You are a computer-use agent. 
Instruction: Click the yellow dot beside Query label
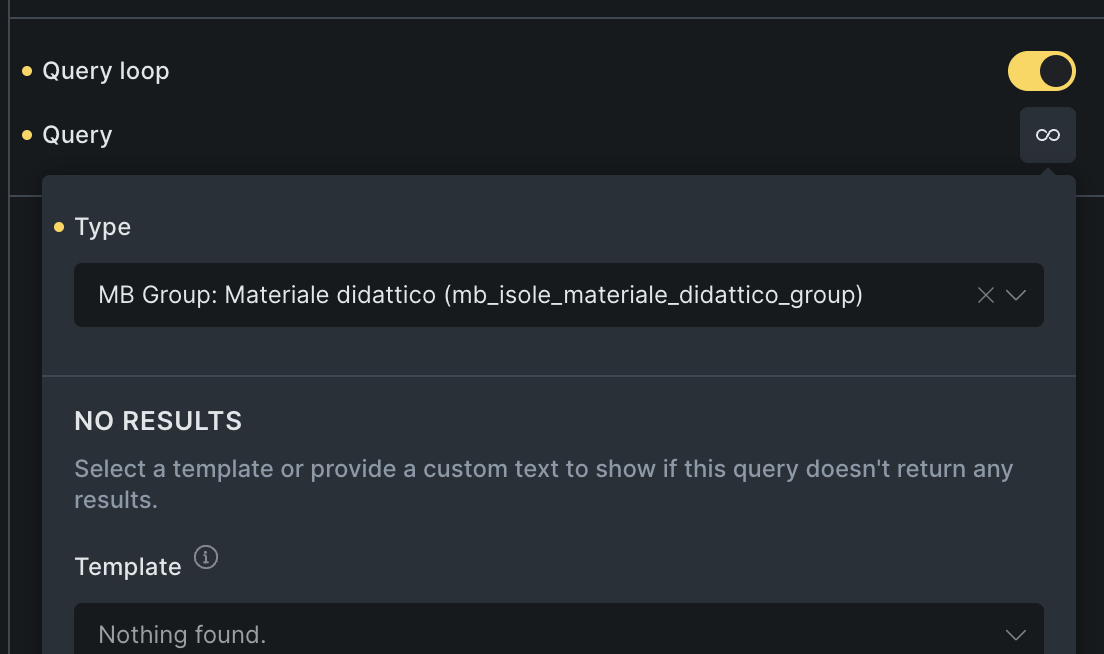click(27, 135)
